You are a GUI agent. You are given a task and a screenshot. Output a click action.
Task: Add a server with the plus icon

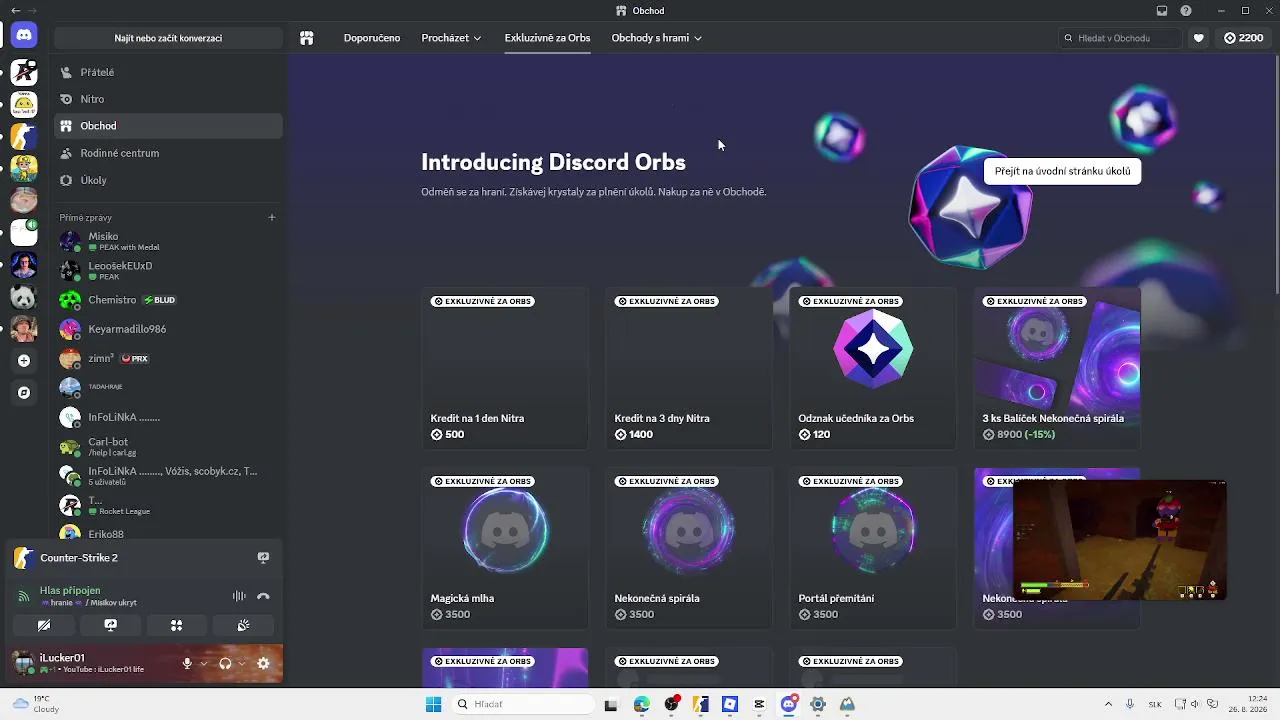(x=24, y=360)
